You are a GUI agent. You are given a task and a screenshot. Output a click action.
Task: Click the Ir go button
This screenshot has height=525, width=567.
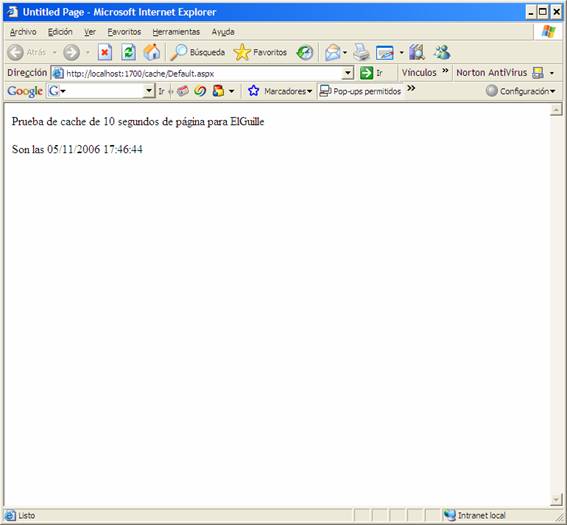372,73
